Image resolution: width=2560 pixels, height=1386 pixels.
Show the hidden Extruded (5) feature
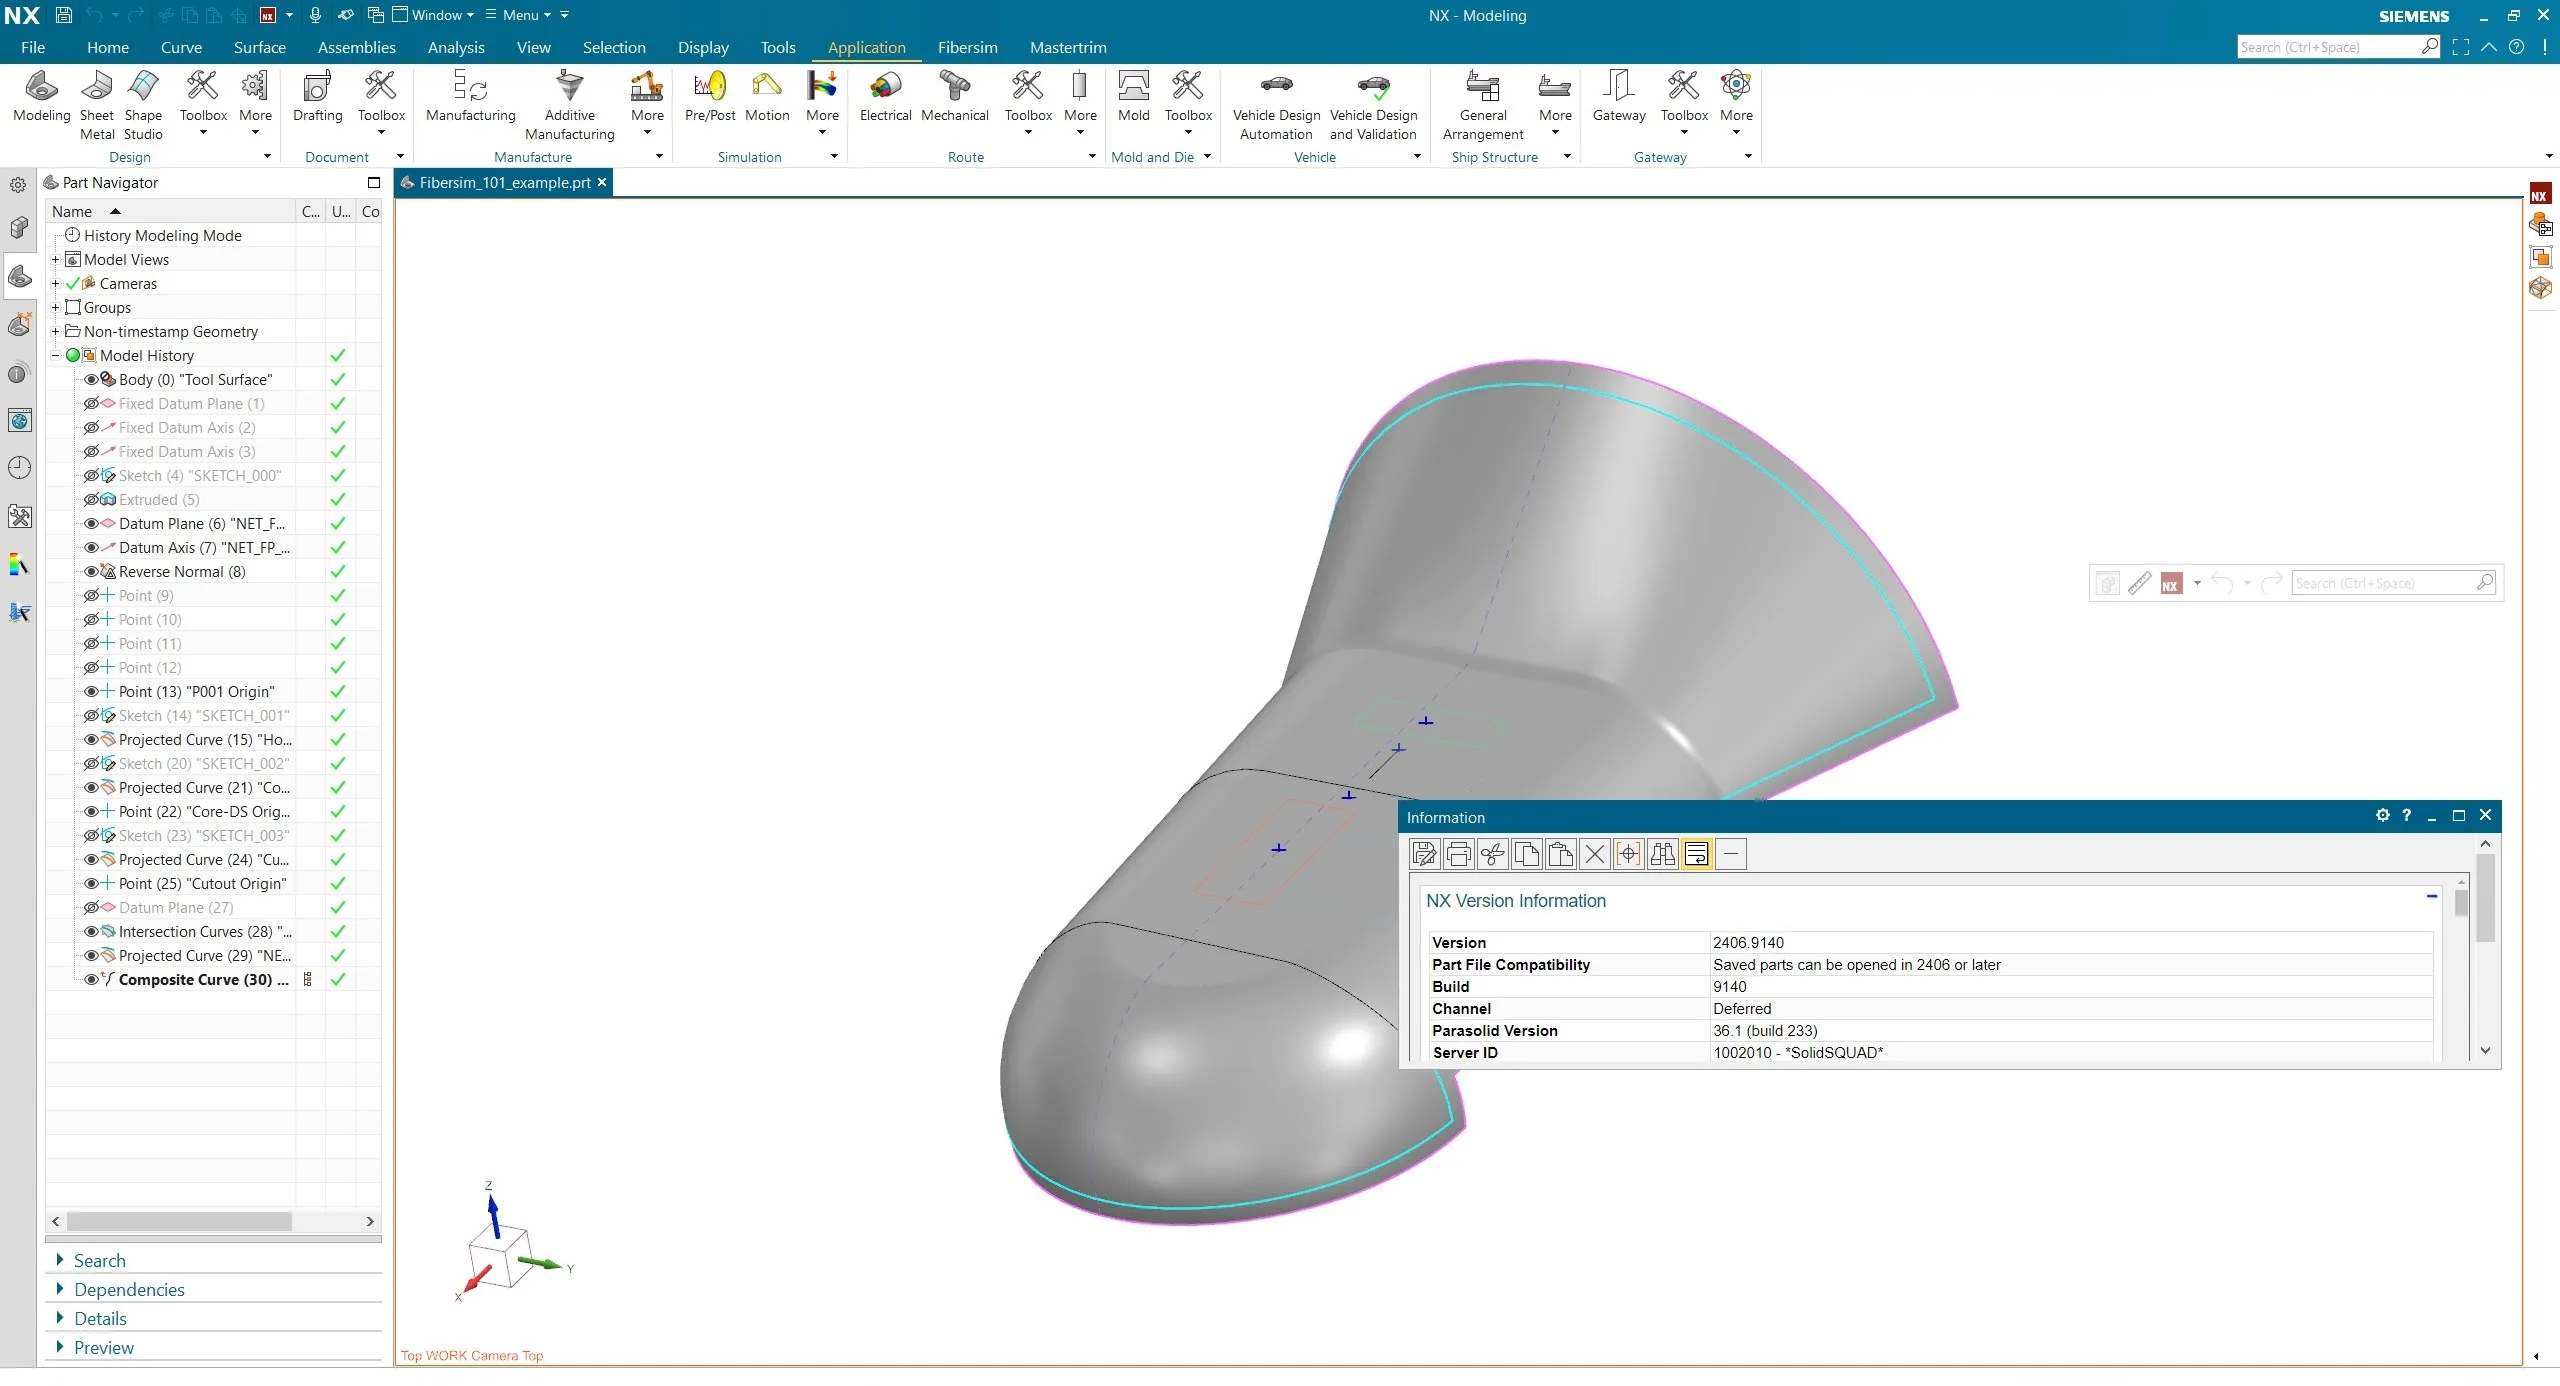[x=91, y=500]
